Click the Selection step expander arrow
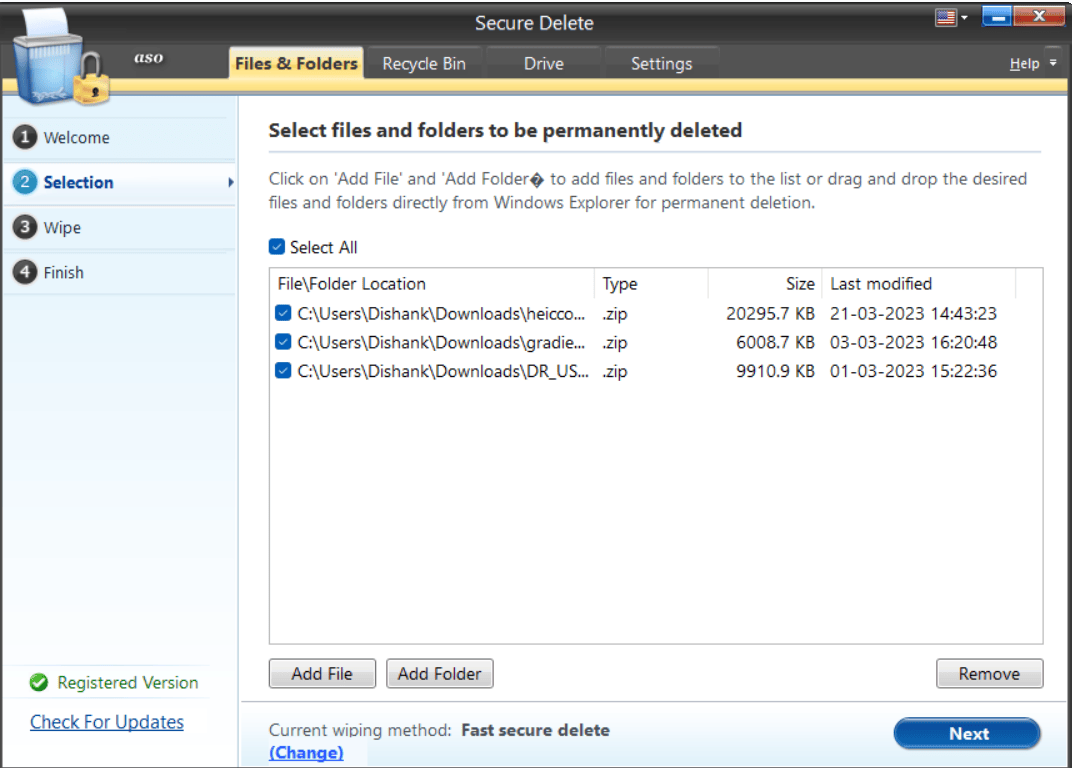1072x768 pixels. tap(229, 182)
